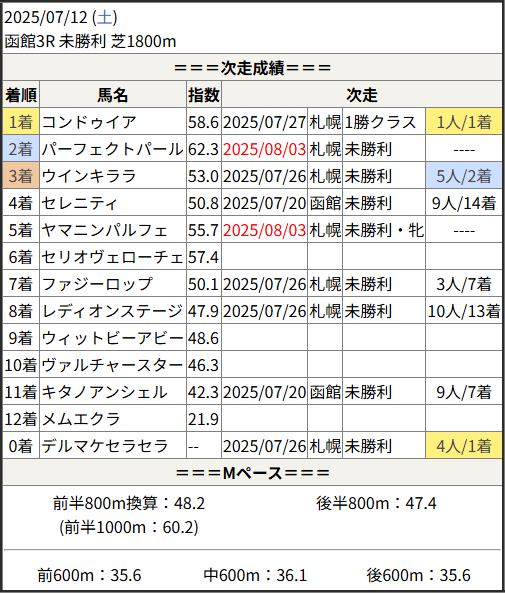Click the 次走 column header
Viewport: 505px width, 593px height.
coord(362,95)
